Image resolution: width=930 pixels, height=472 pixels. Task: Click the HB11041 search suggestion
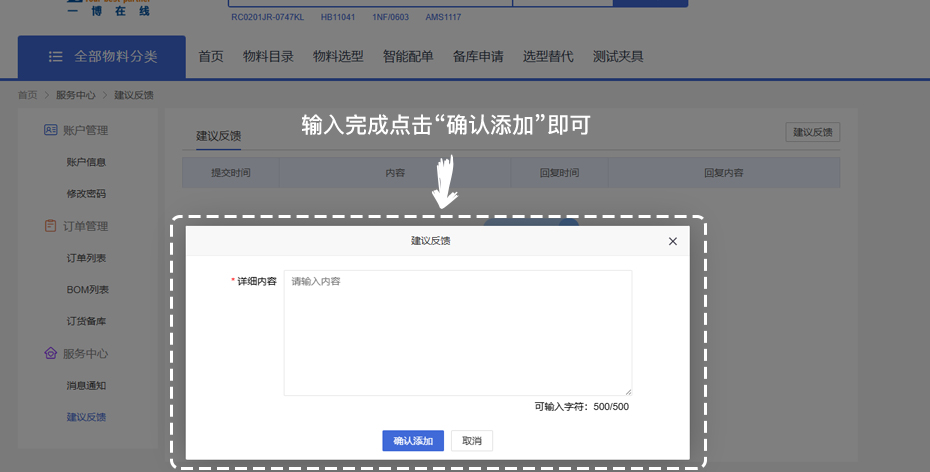[338, 17]
